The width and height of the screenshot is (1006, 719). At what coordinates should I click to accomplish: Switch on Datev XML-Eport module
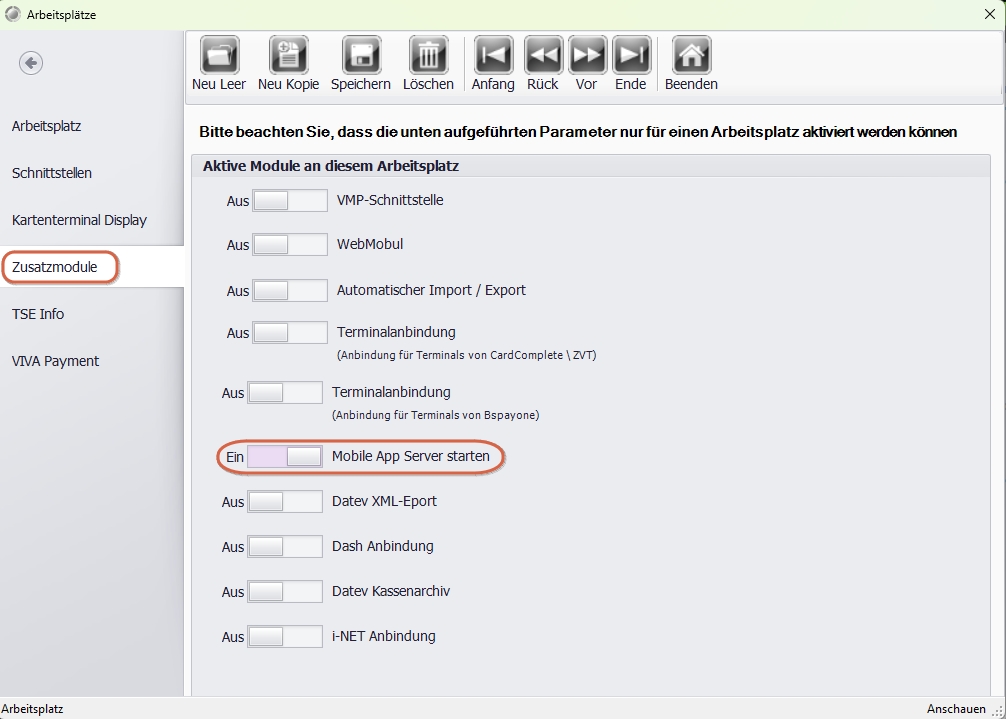pyautogui.click(x=285, y=501)
